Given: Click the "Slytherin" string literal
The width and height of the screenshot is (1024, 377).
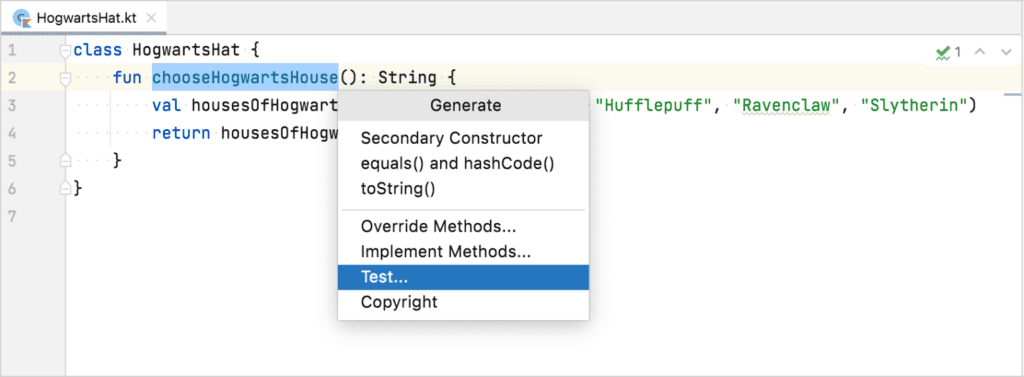Looking at the screenshot, I should (x=913, y=105).
